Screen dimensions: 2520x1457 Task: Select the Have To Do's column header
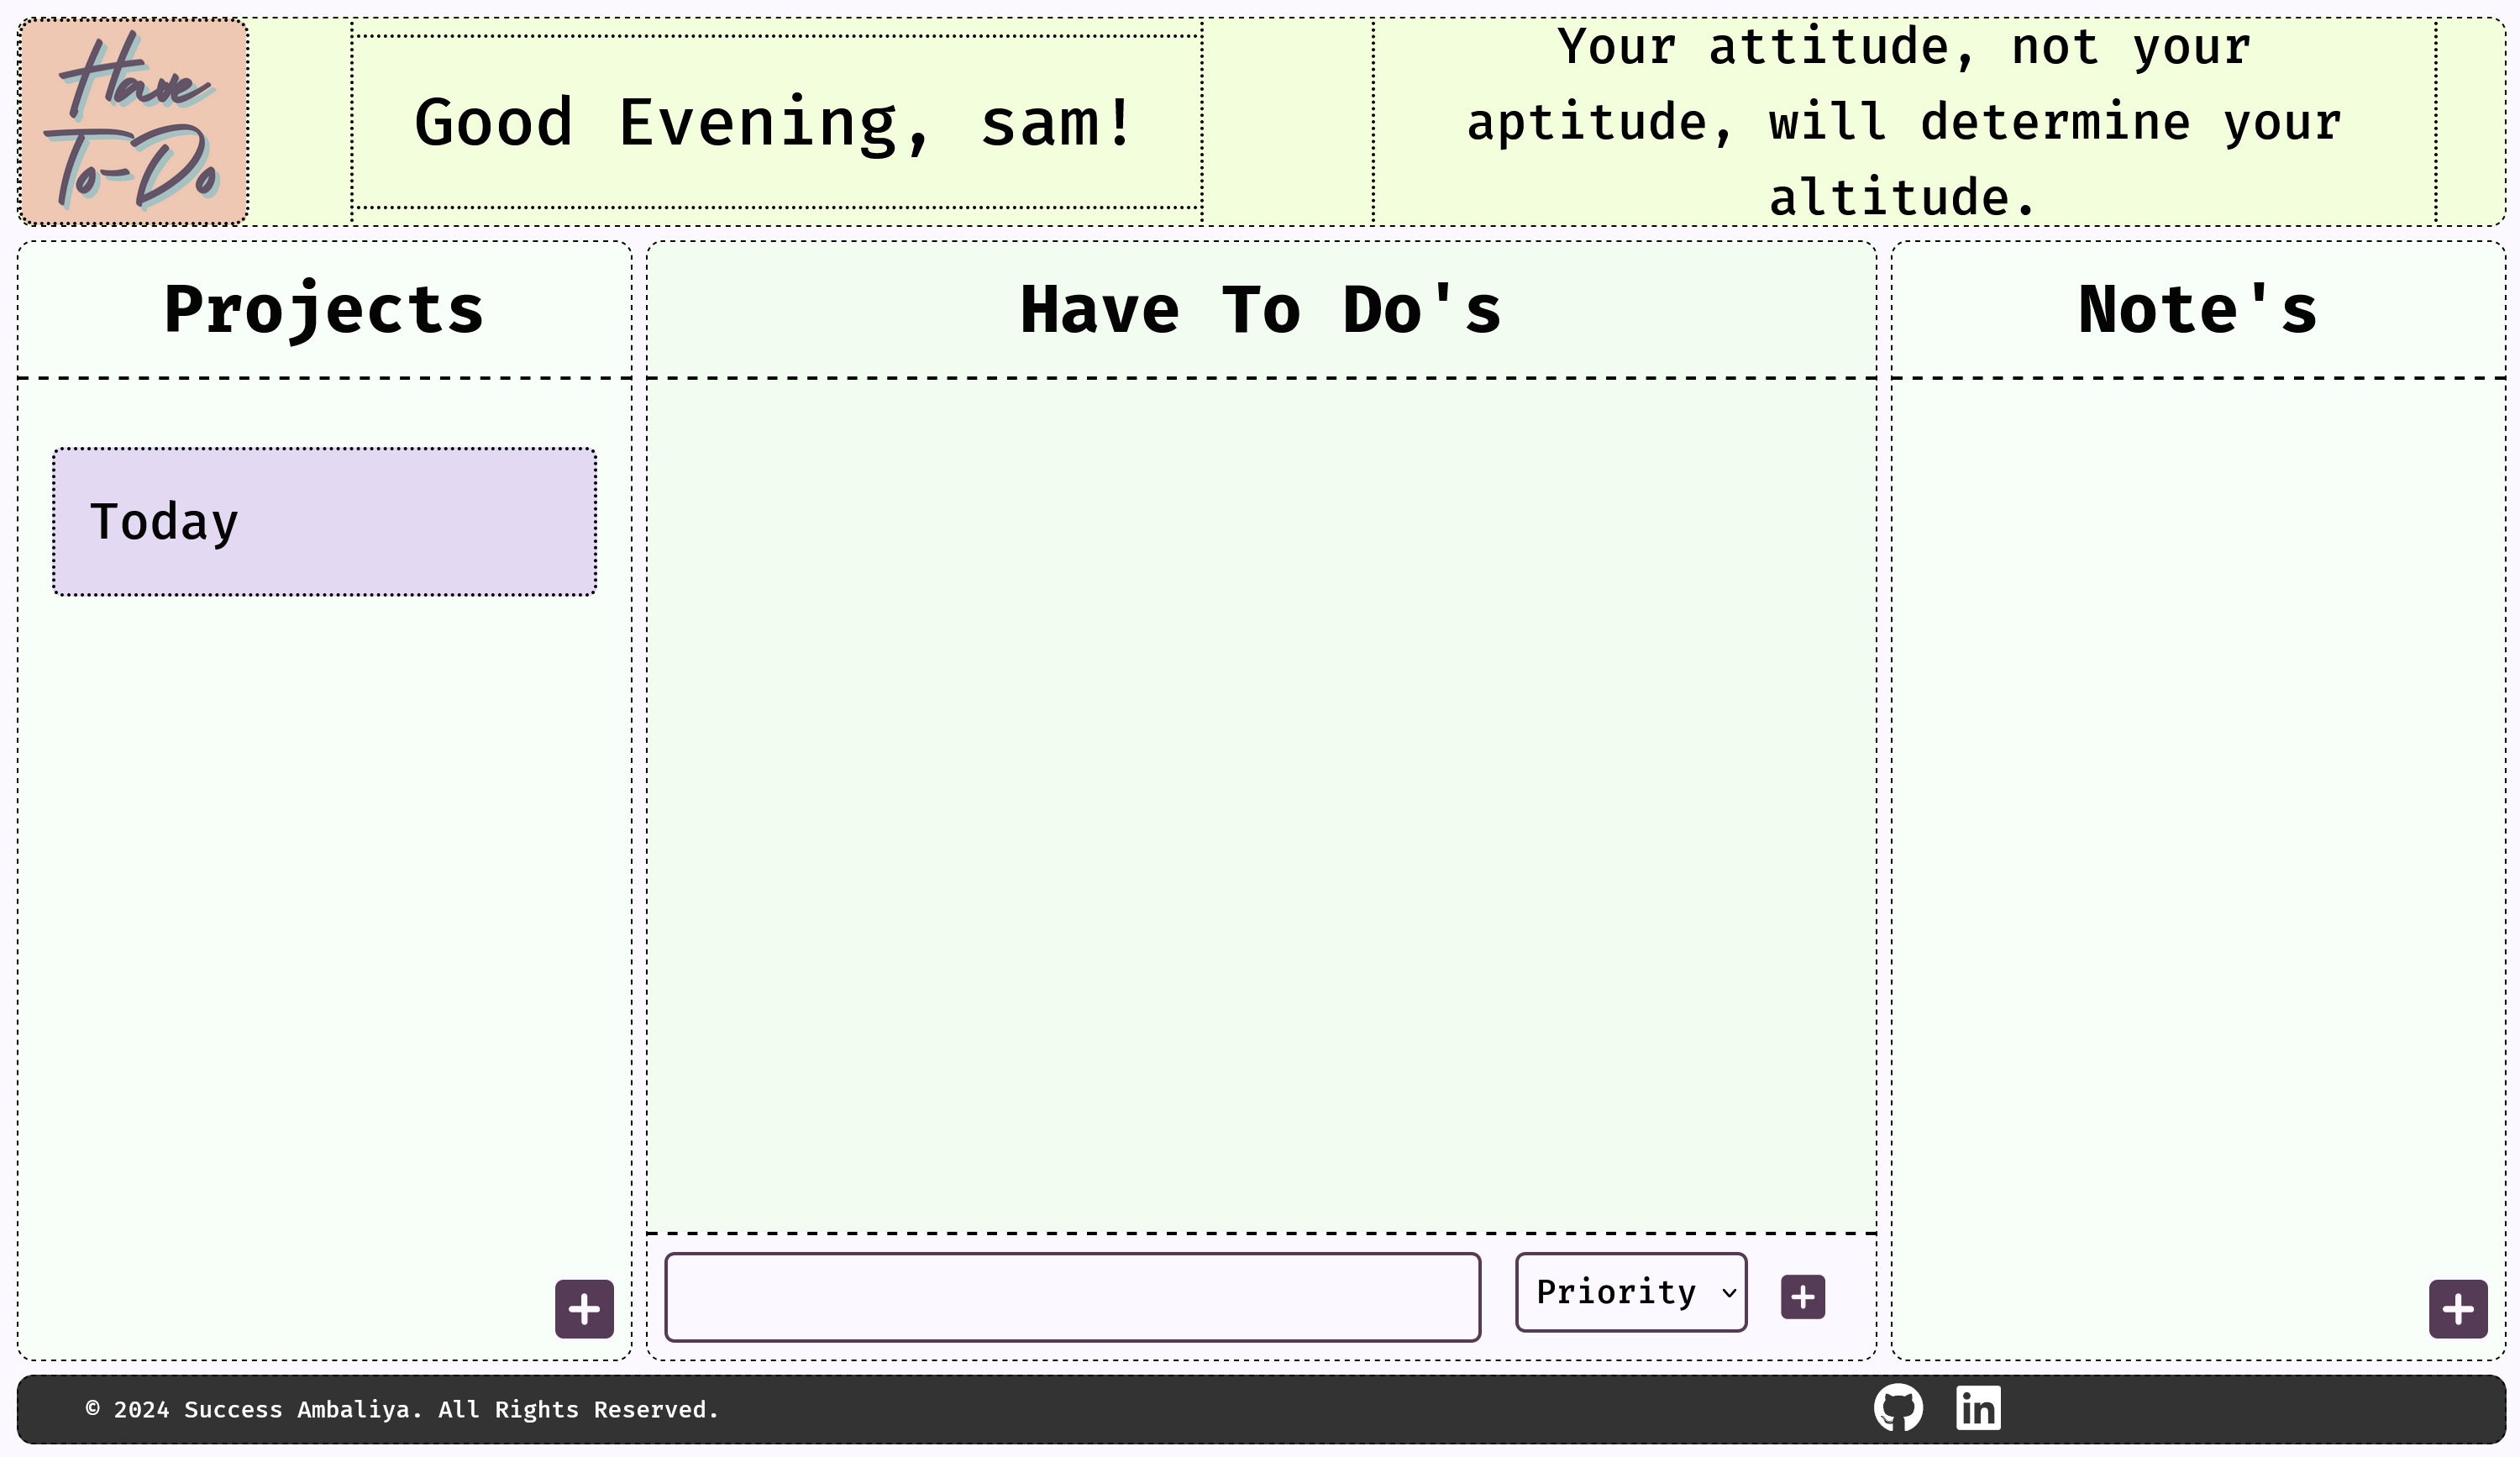(1260, 308)
